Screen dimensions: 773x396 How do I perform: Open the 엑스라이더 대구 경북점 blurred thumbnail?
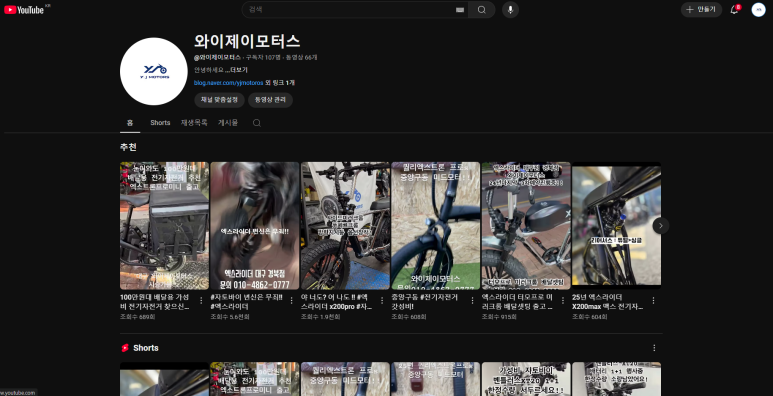coord(255,225)
